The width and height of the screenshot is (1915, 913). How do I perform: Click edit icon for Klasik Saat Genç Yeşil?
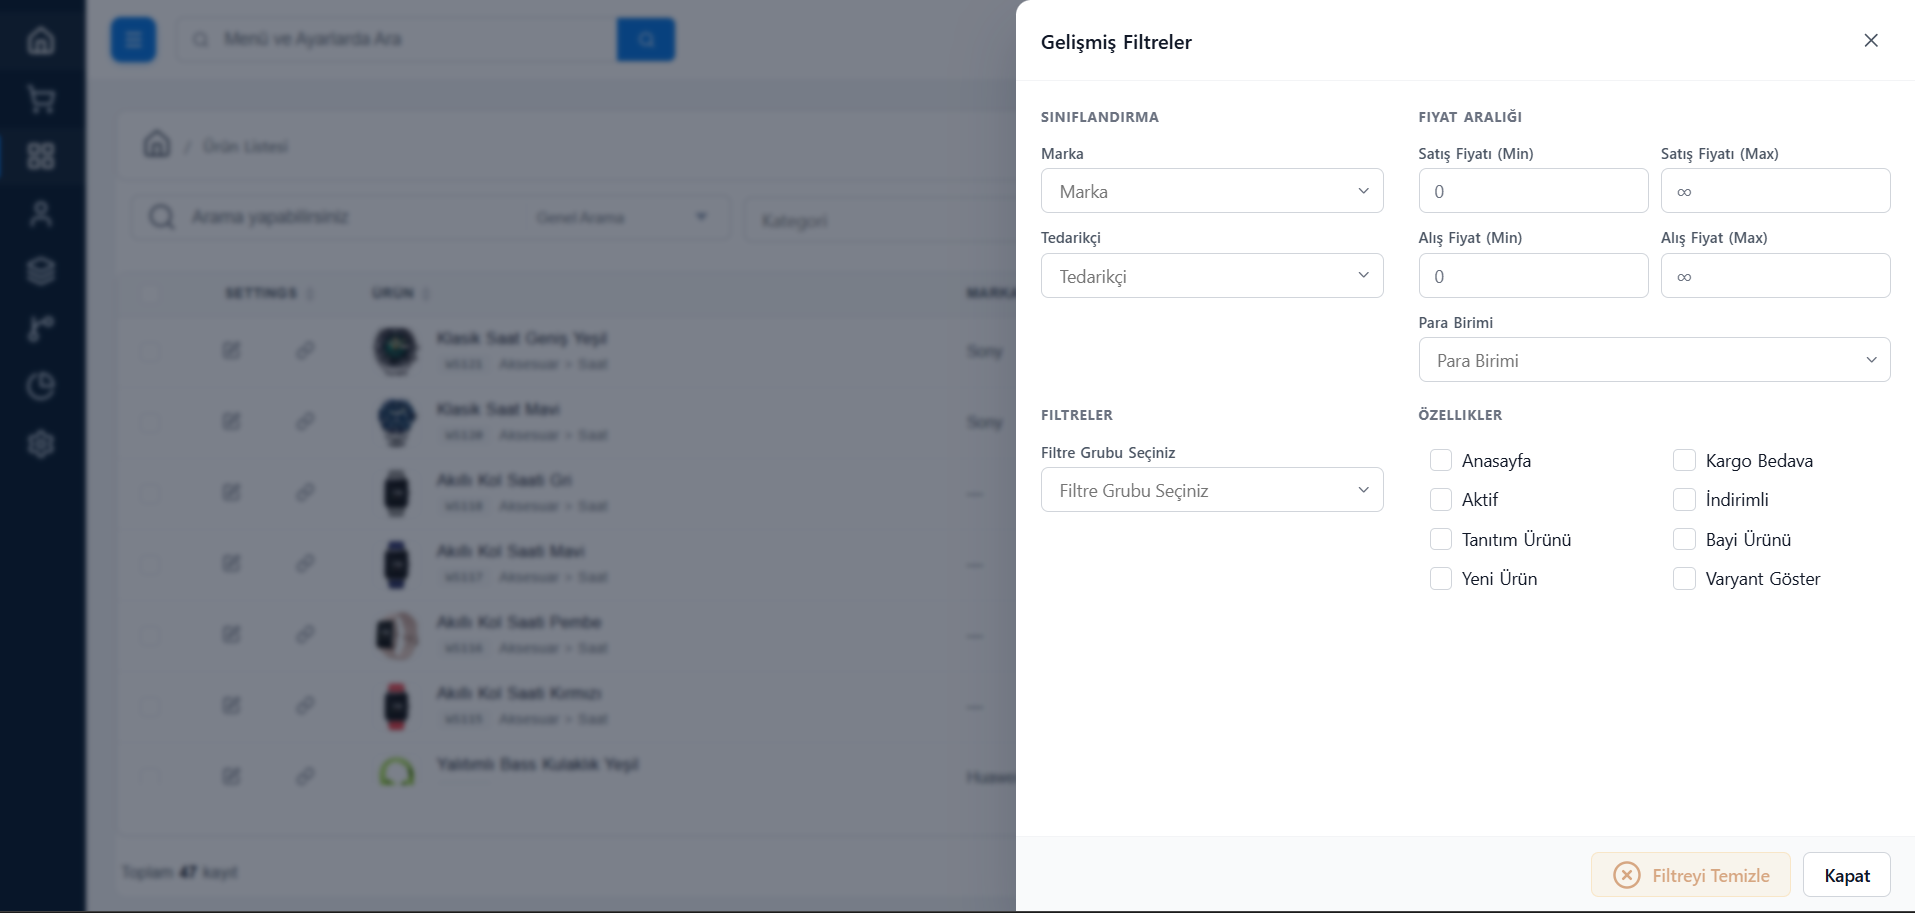(231, 350)
